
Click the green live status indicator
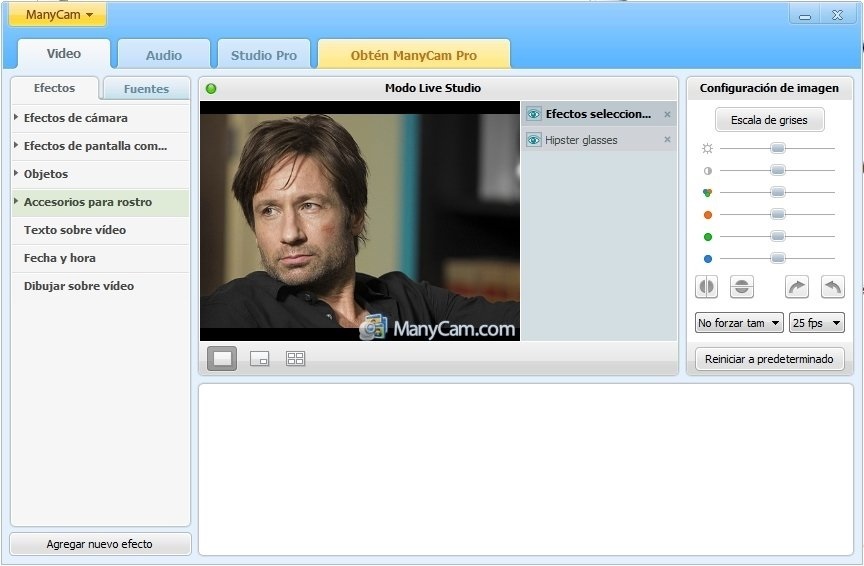[211, 88]
